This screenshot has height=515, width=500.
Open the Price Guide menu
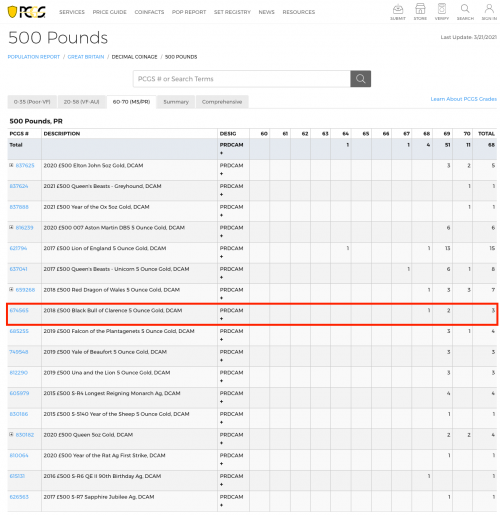pos(110,12)
